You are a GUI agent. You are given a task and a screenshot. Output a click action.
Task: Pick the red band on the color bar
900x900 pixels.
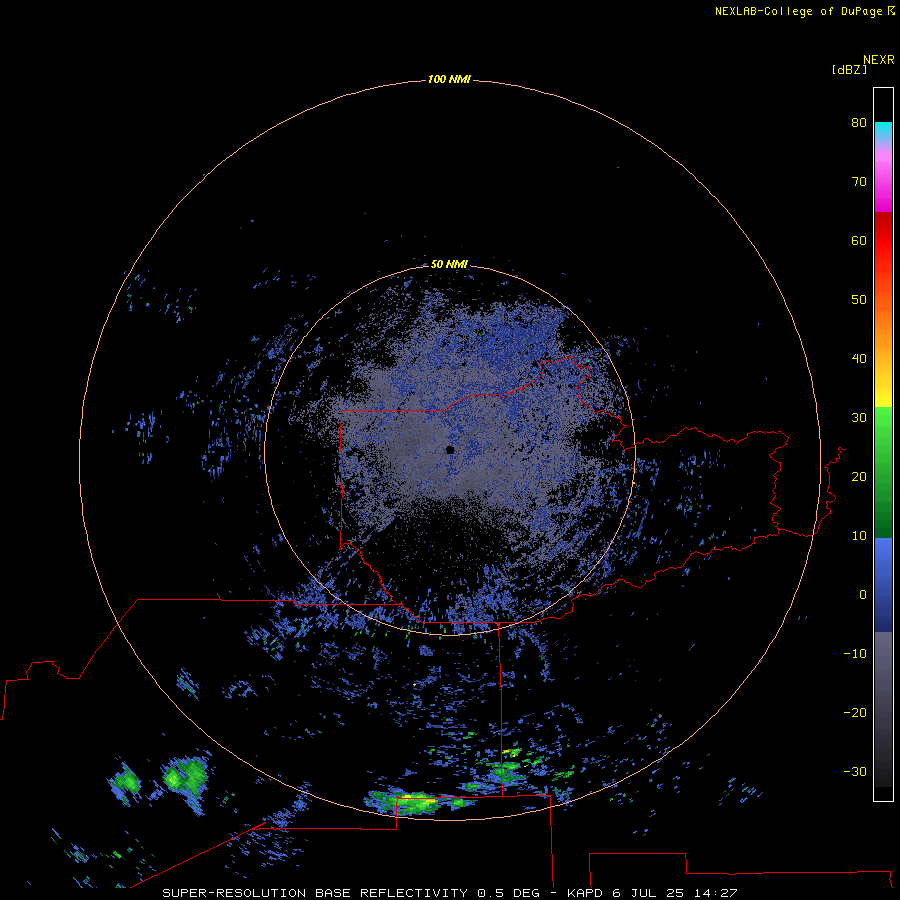(x=883, y=241)
